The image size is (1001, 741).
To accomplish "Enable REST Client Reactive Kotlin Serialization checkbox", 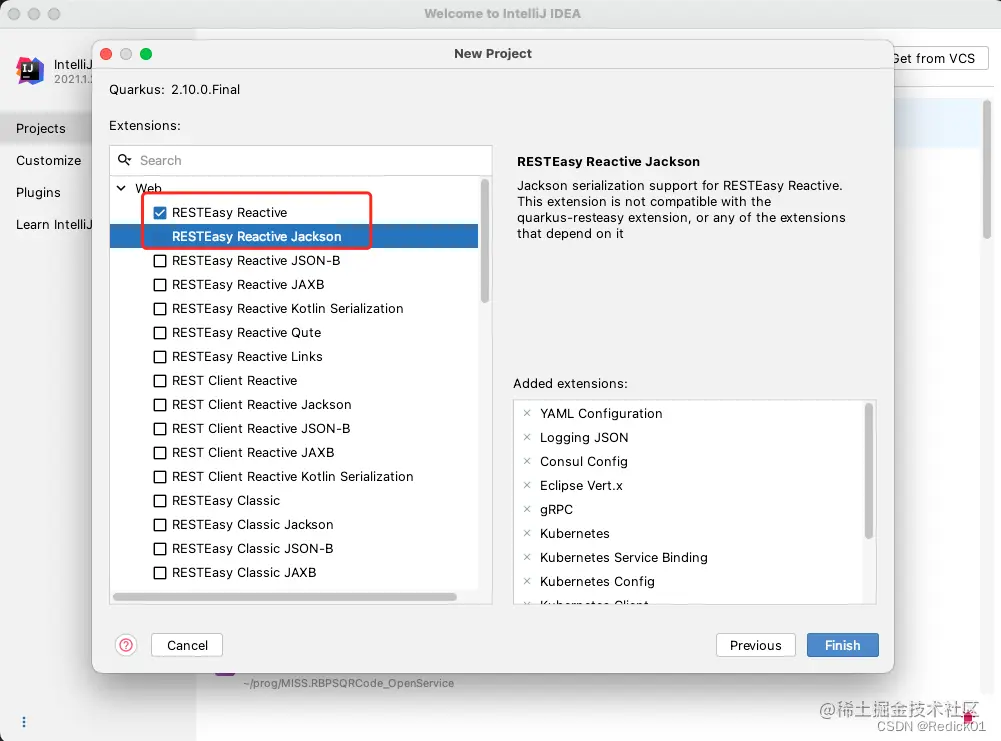I will pyautogui.click(x=160, y=477).
